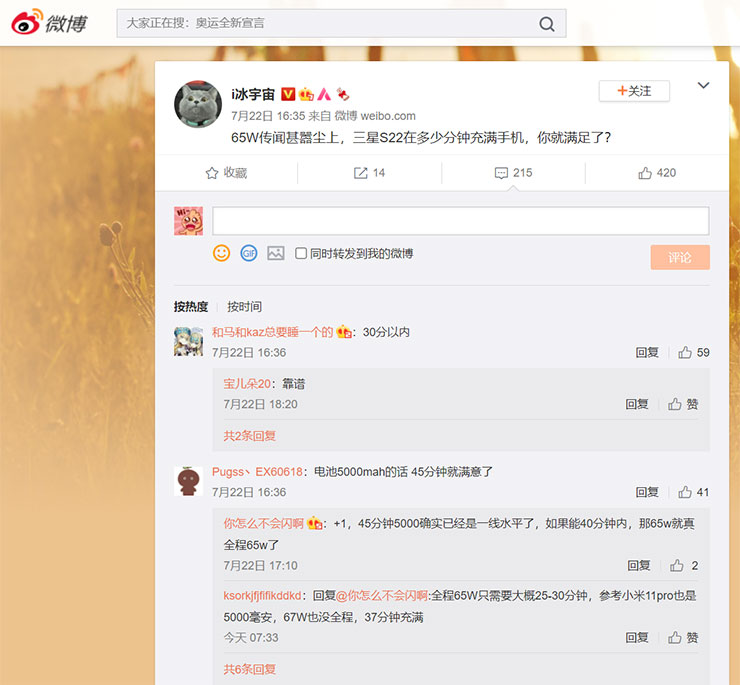Click crown badge next to 你怎么不会闪啊
Viewport: 740px width, 685px height.
(x=315, y=524)
